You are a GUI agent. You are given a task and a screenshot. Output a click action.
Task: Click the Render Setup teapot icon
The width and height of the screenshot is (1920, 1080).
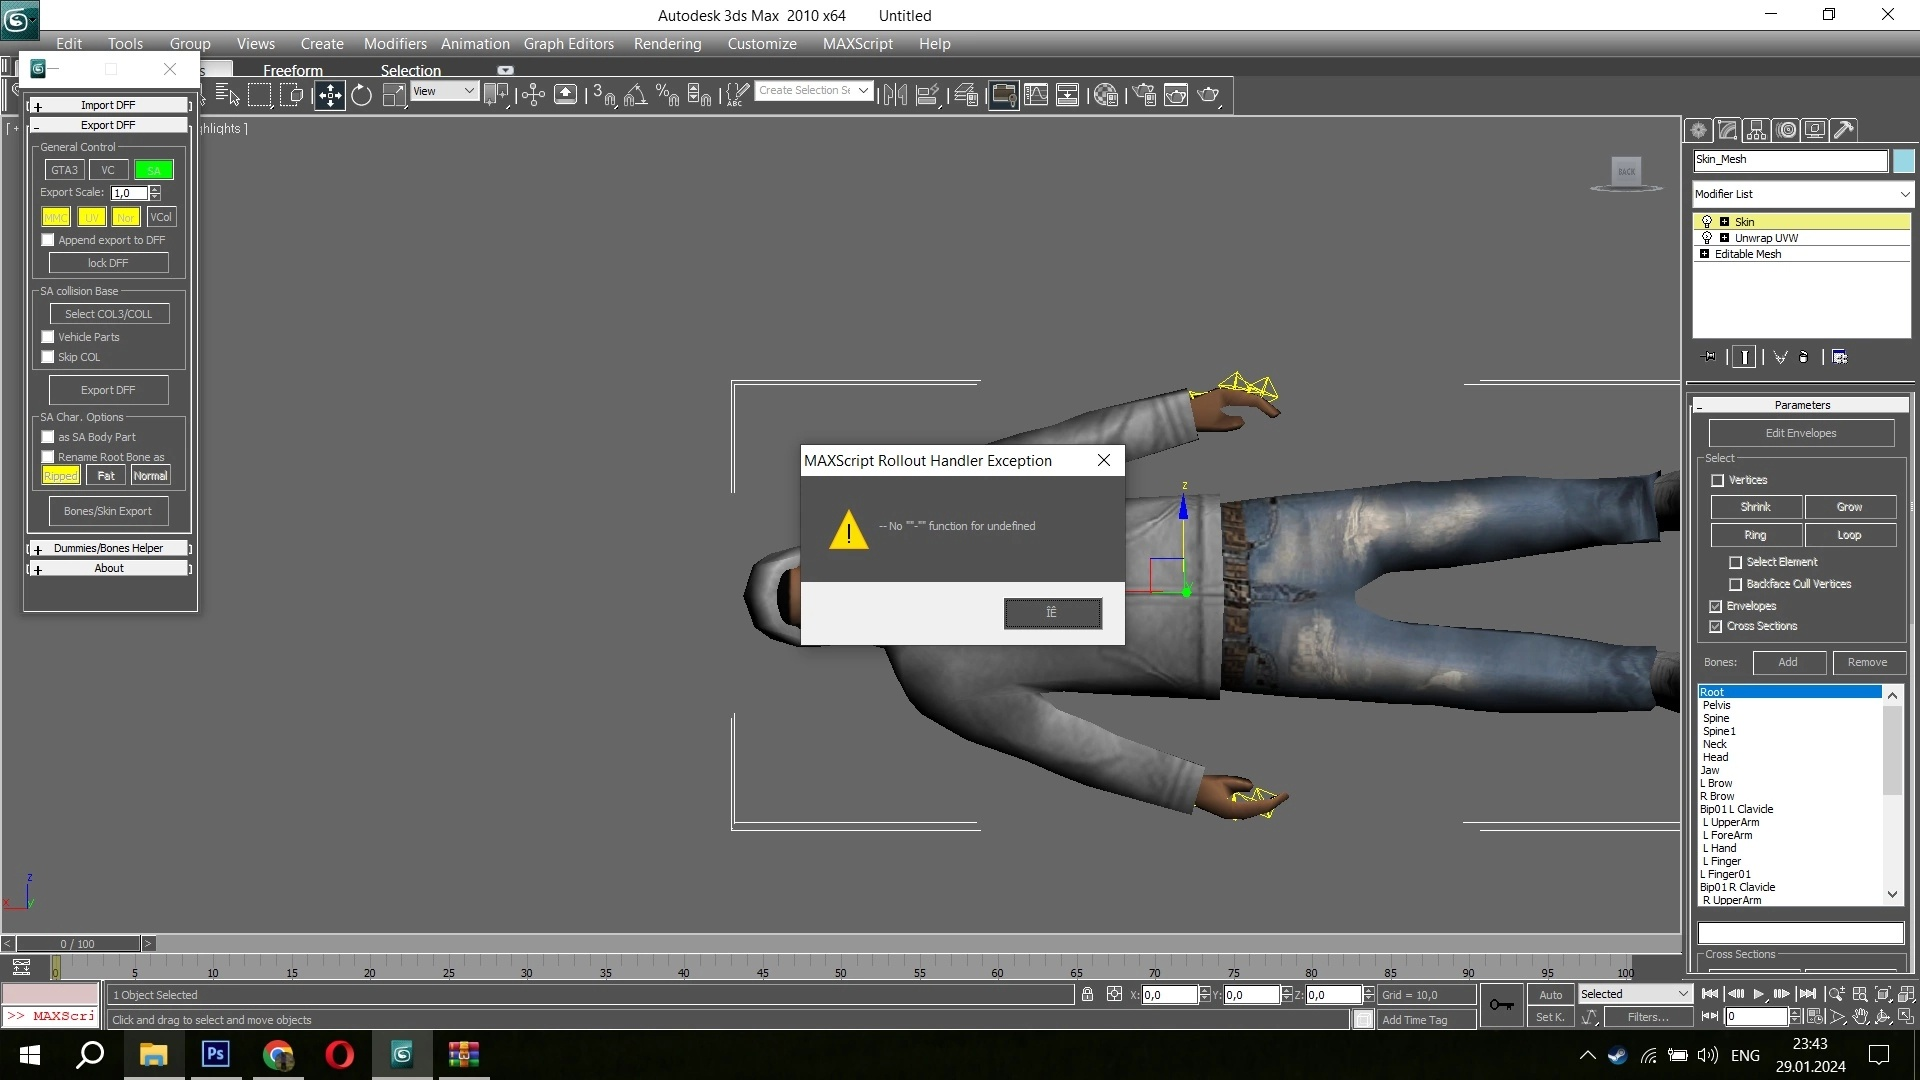[x=1144, y=95]
